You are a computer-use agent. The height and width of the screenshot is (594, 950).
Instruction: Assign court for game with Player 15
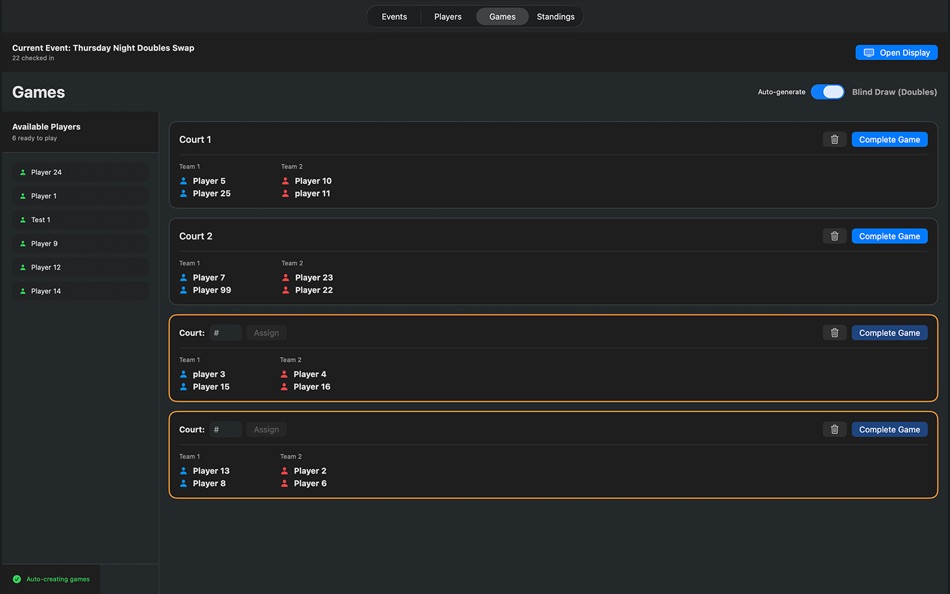[x=267, y=333]
